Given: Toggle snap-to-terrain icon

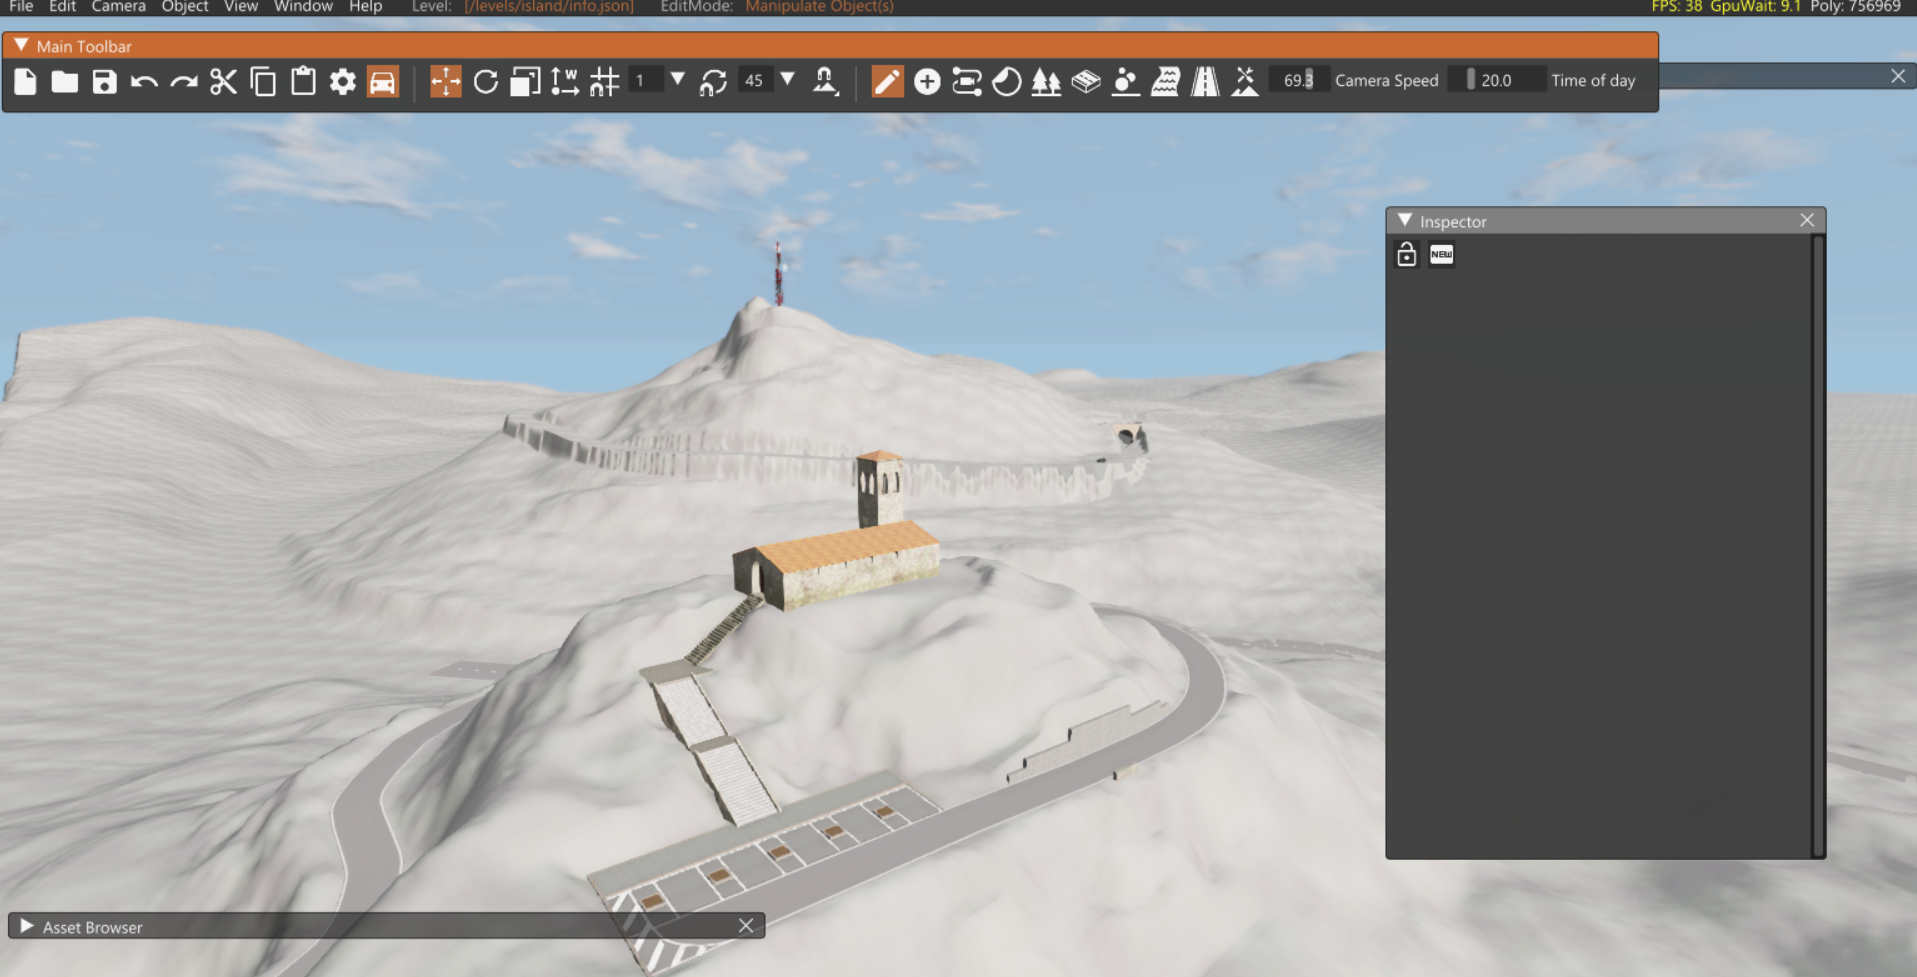Looking at the screenshot, I should 825,81.
